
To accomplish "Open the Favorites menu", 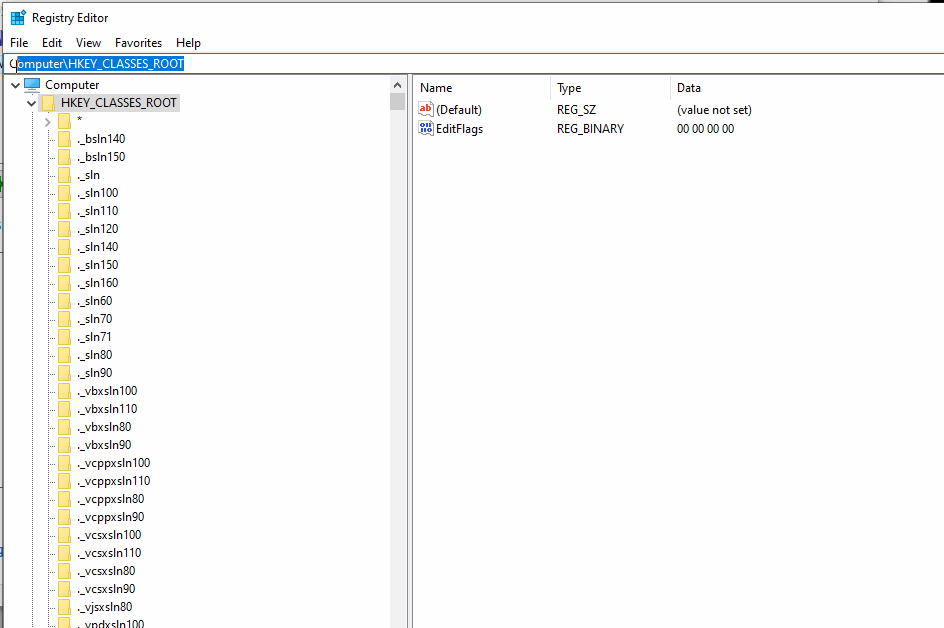I will (138, 43).
